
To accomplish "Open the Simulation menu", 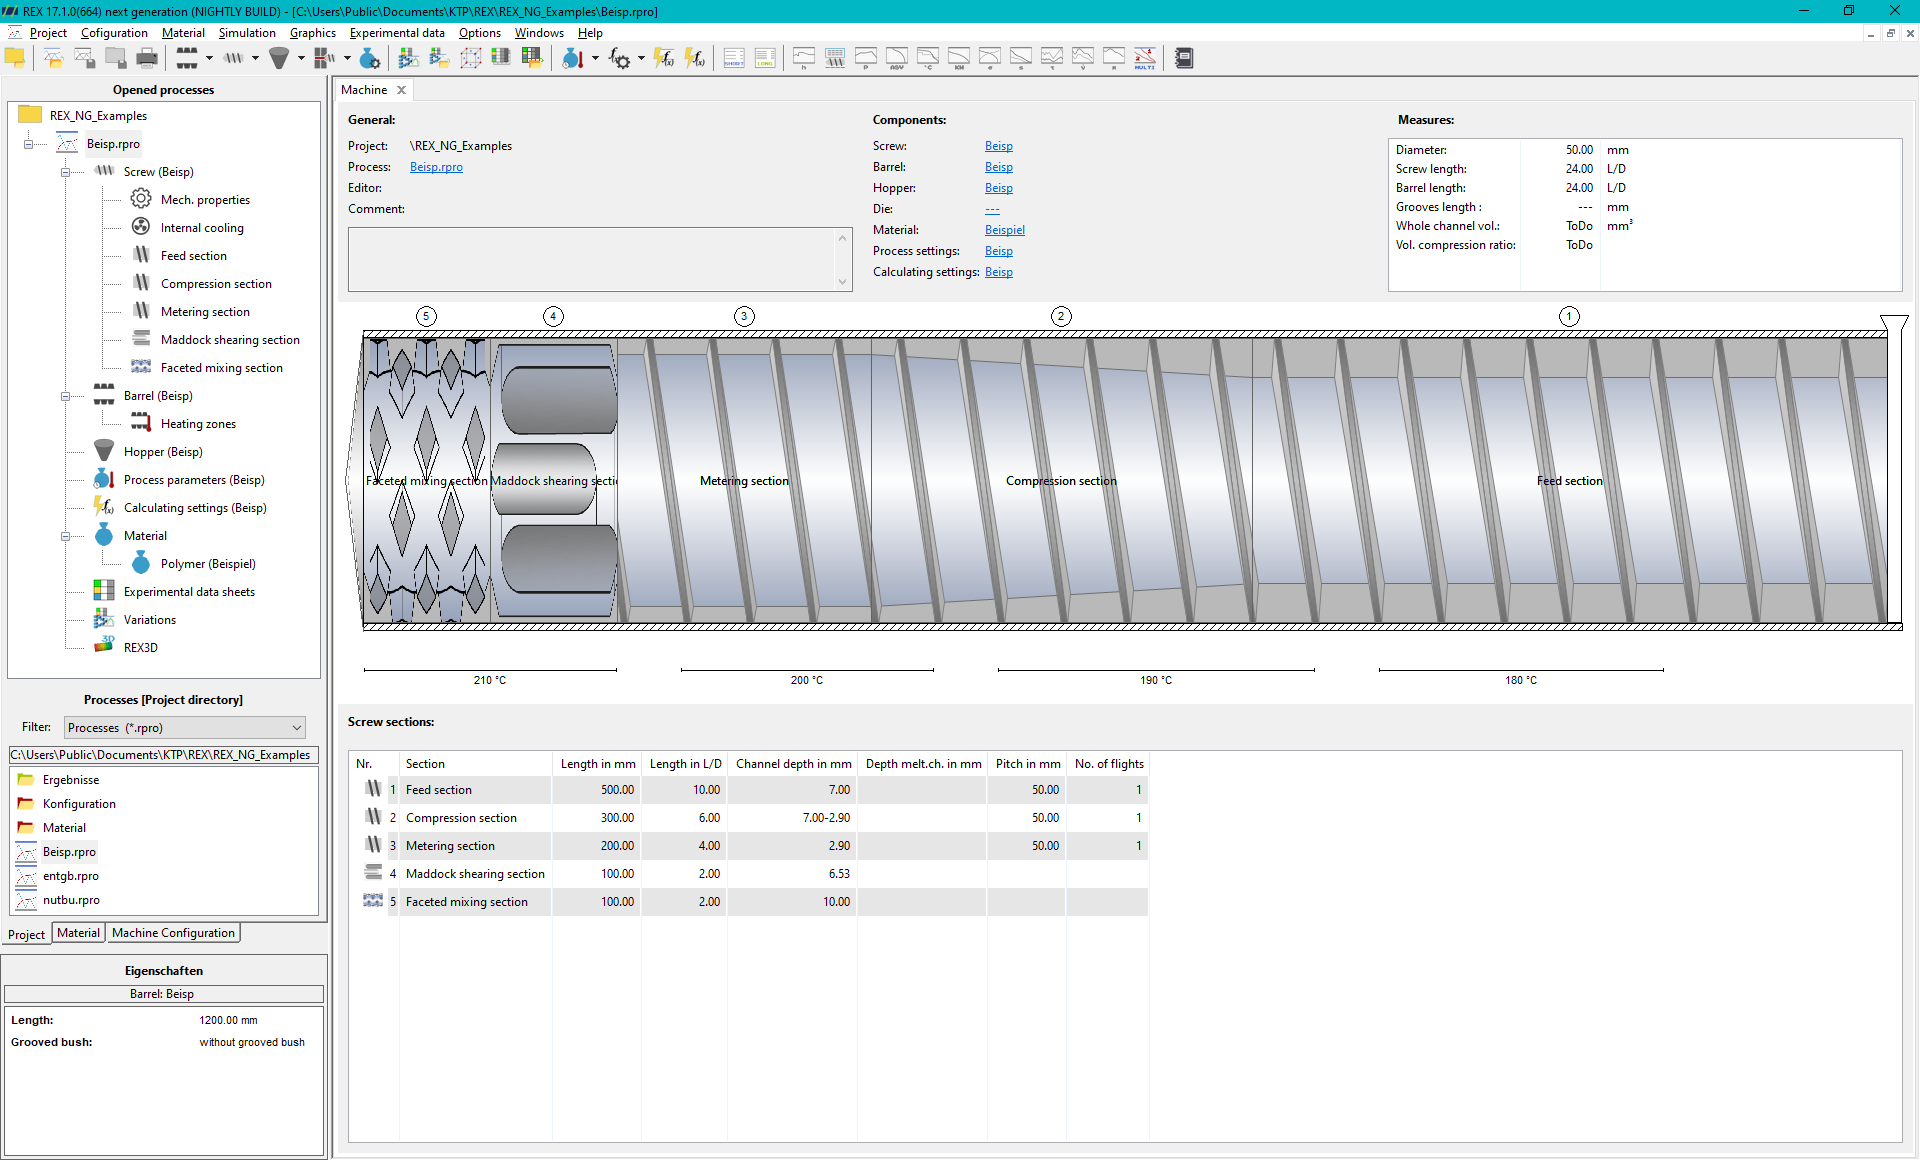I will pyautogui.click(x=247, y=33).
